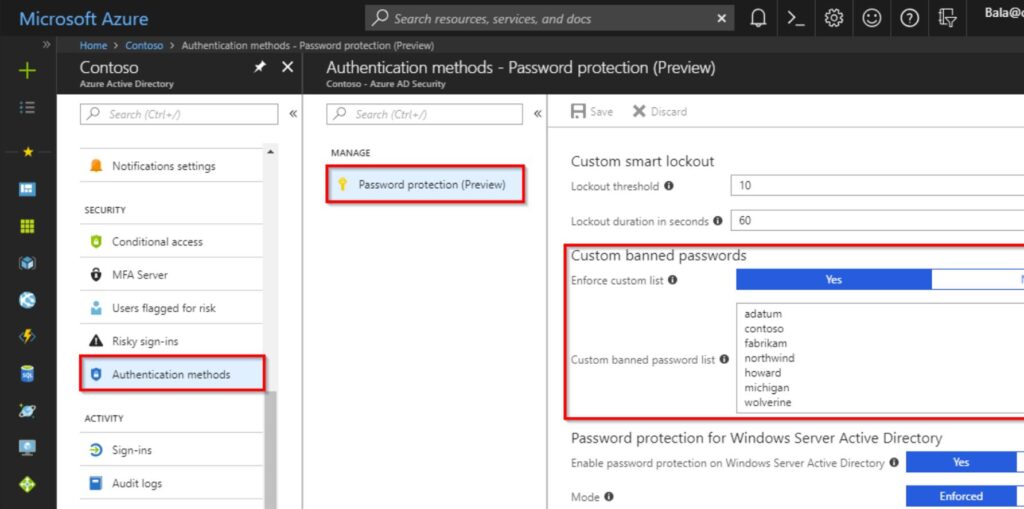Open Risky sign-ins menu item
This screenshot has height=509, width=1024.
[171, 342]
